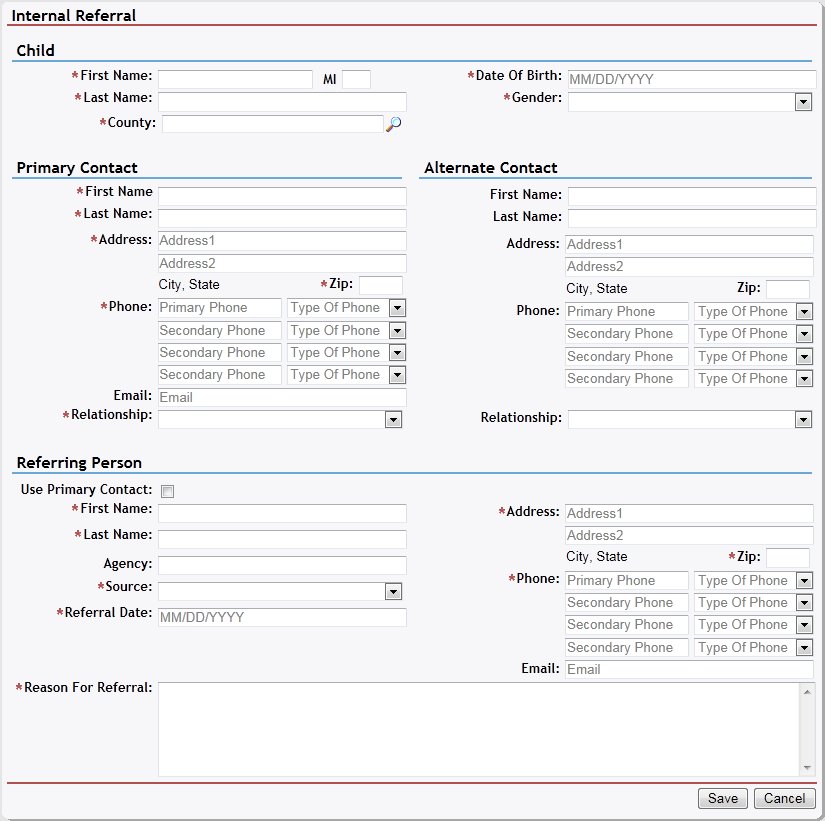
Task: Click the Referring Person Agency field
Action: tap(282, 565)
